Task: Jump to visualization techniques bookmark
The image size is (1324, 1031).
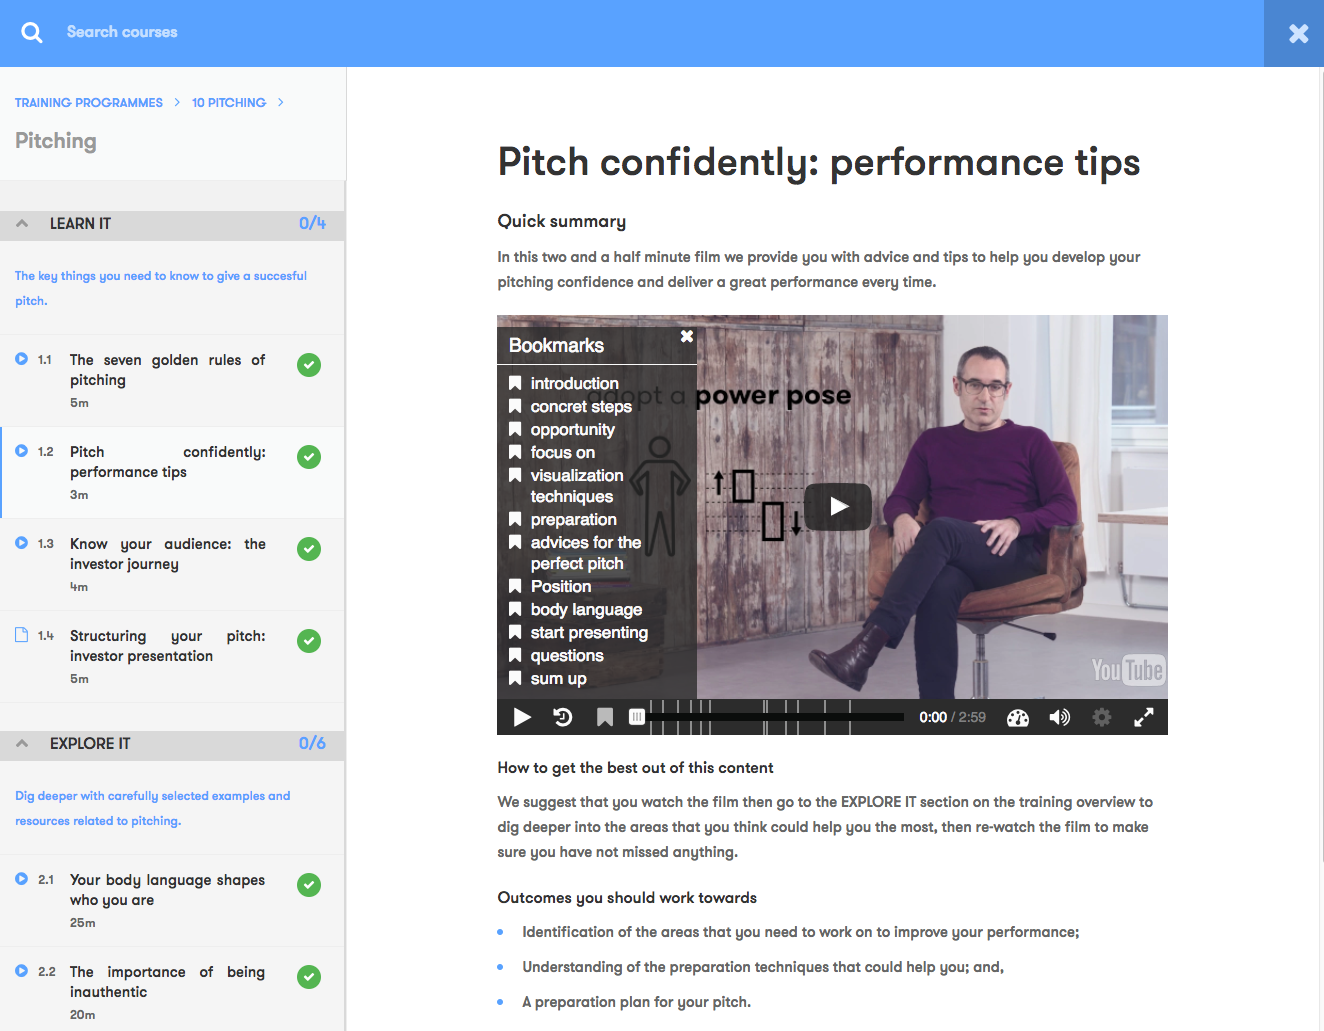Action: (576, 486)
